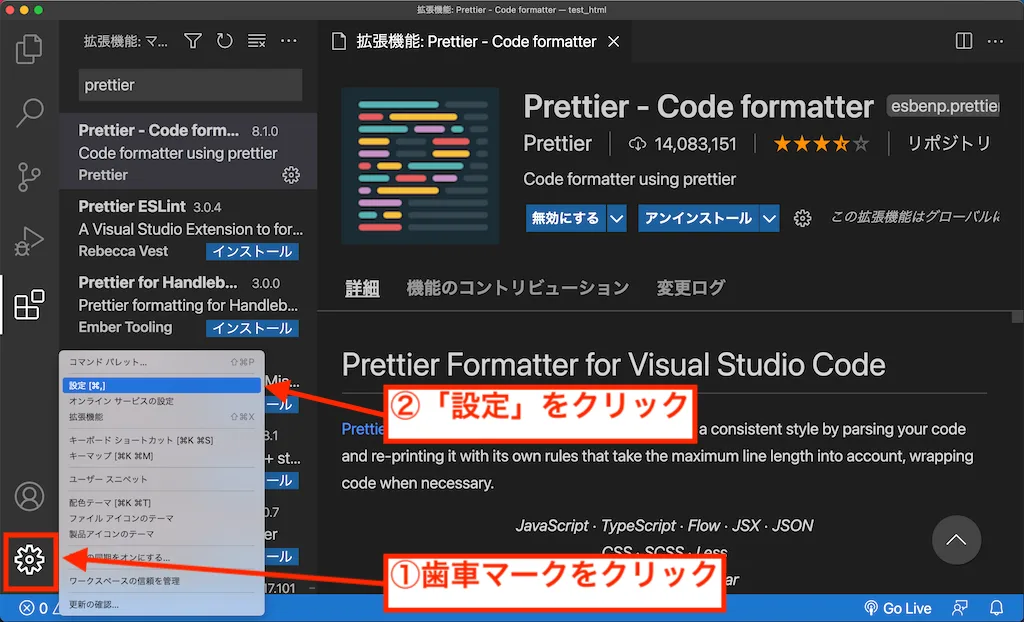Image resolution: width=1024 pixels, height=622 pixels.
Task: Click the esbenp.prettier identifier badge
Action: [x=943, y=106]
